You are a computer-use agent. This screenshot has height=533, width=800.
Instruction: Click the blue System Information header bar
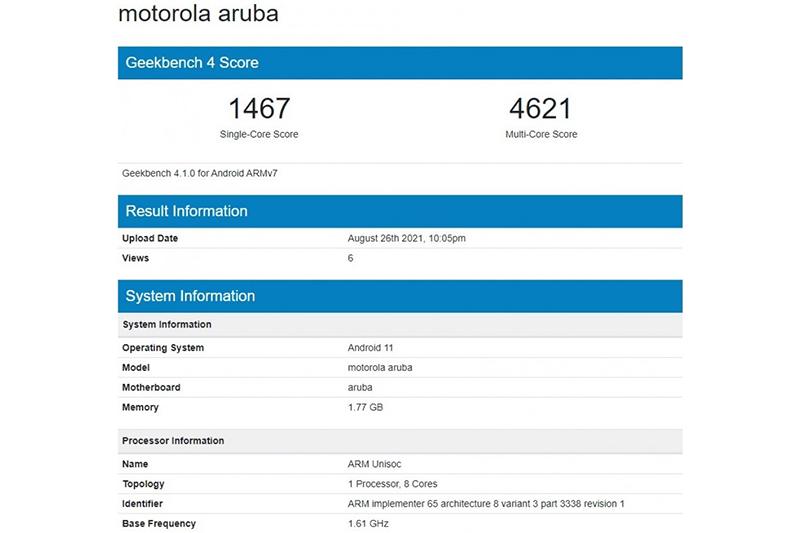(400, 296)
